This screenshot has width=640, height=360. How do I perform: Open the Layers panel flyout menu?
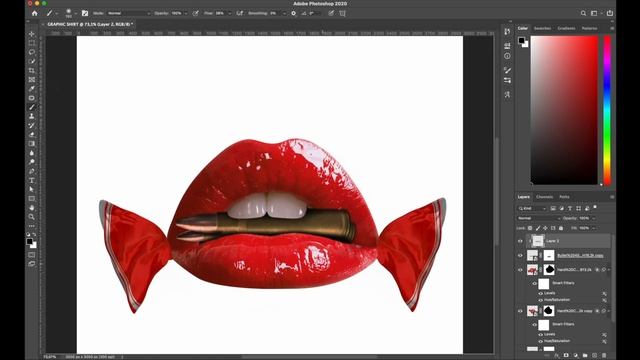click(x=612, y=197)
